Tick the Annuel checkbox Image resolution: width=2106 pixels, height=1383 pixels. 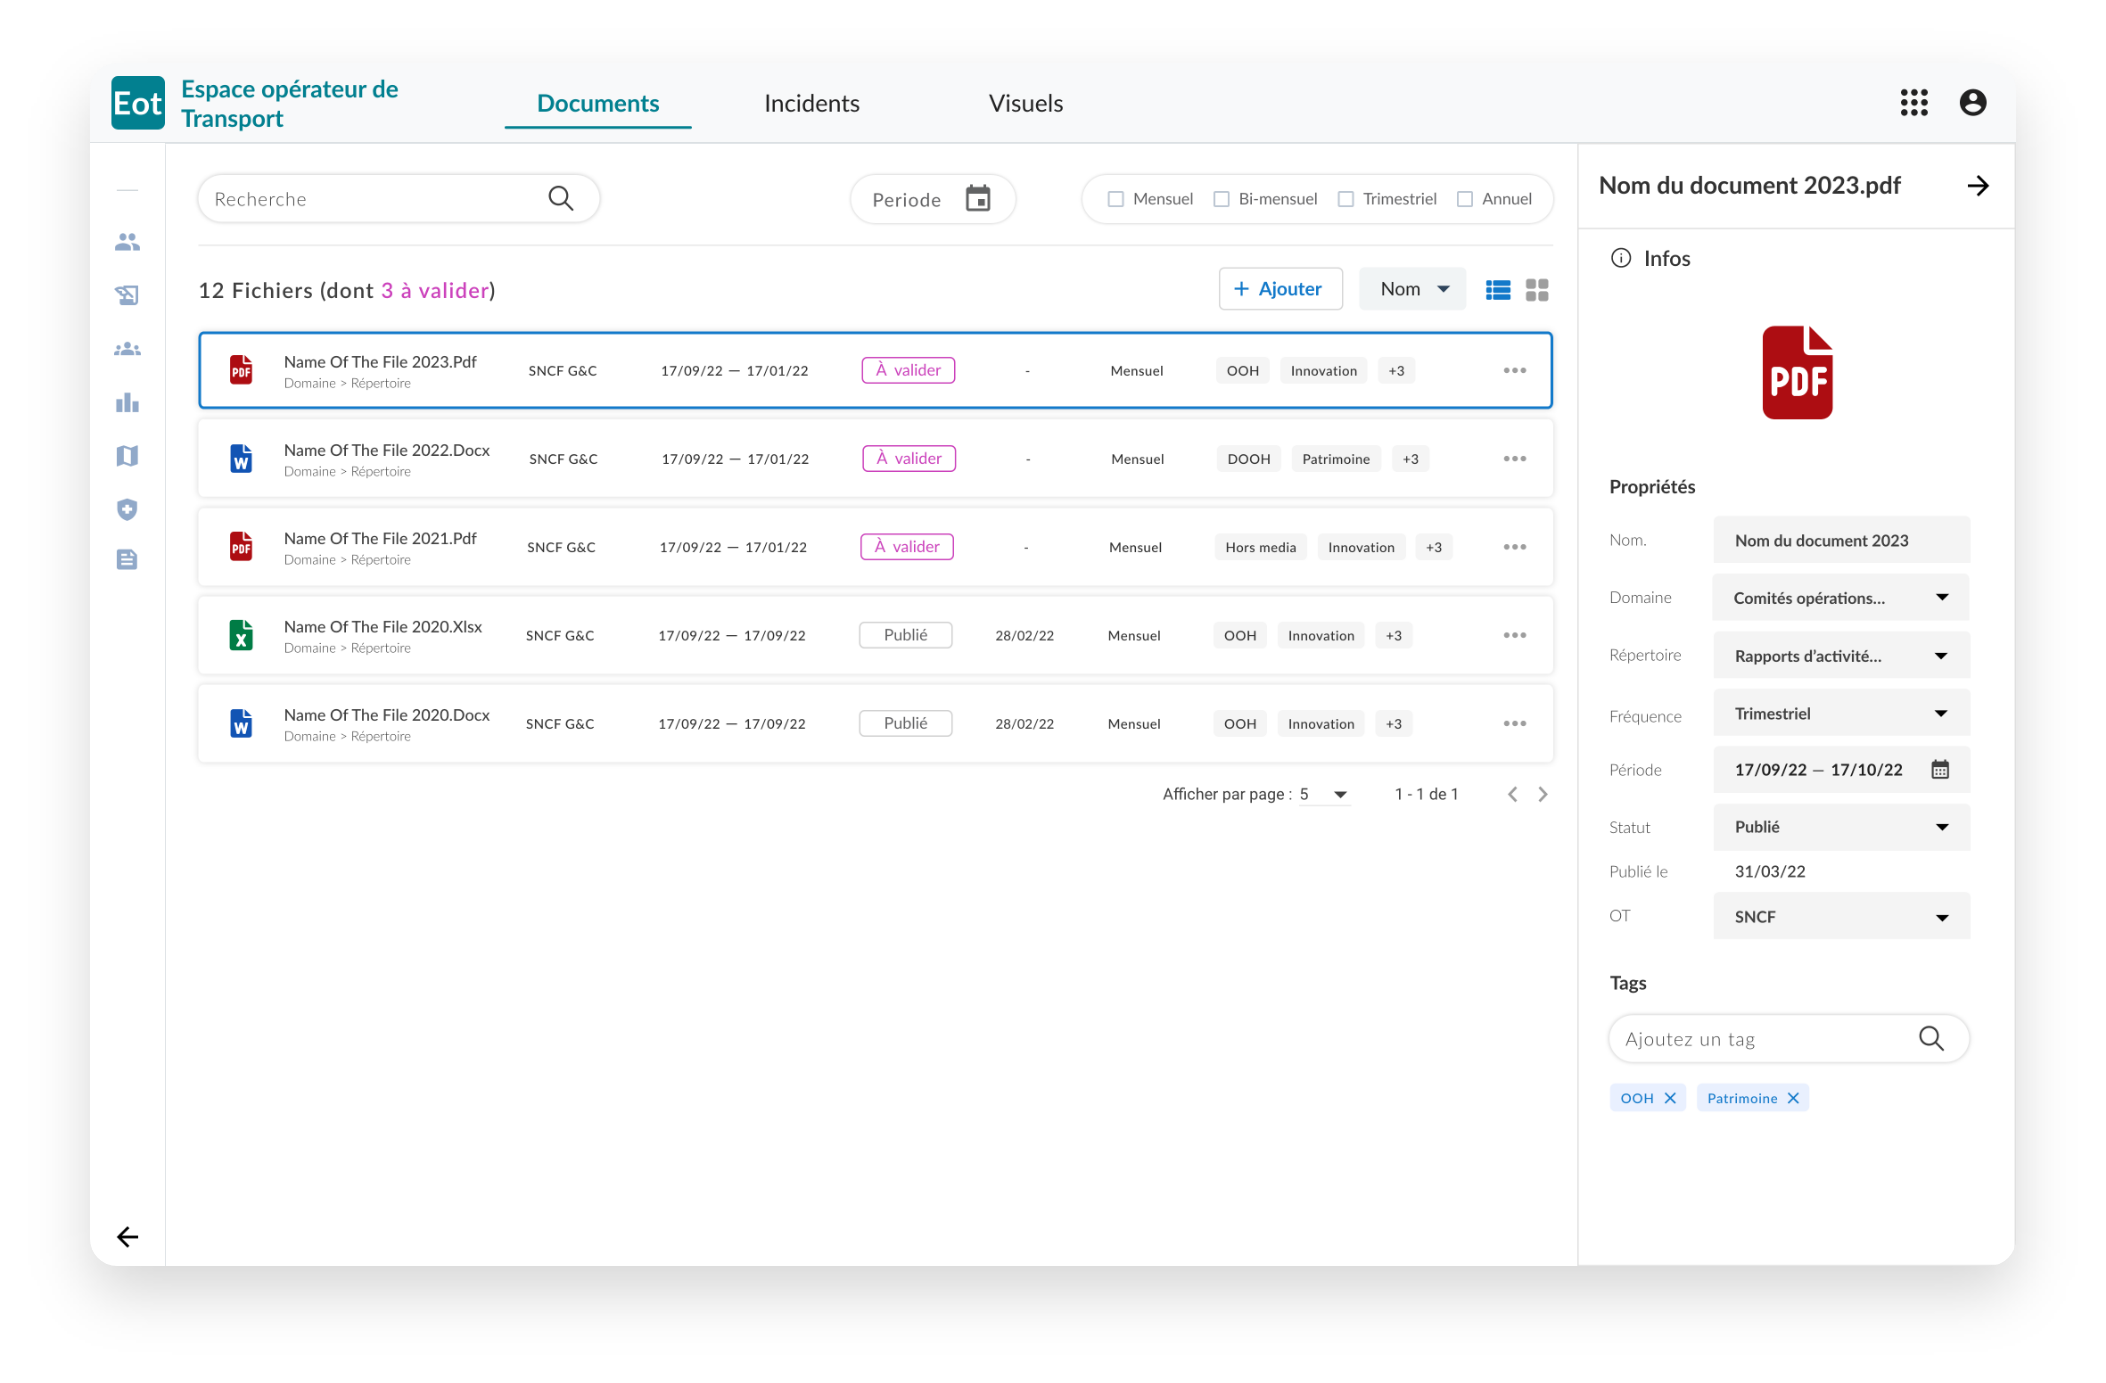pyautogui.click(x=1465, y=199)
